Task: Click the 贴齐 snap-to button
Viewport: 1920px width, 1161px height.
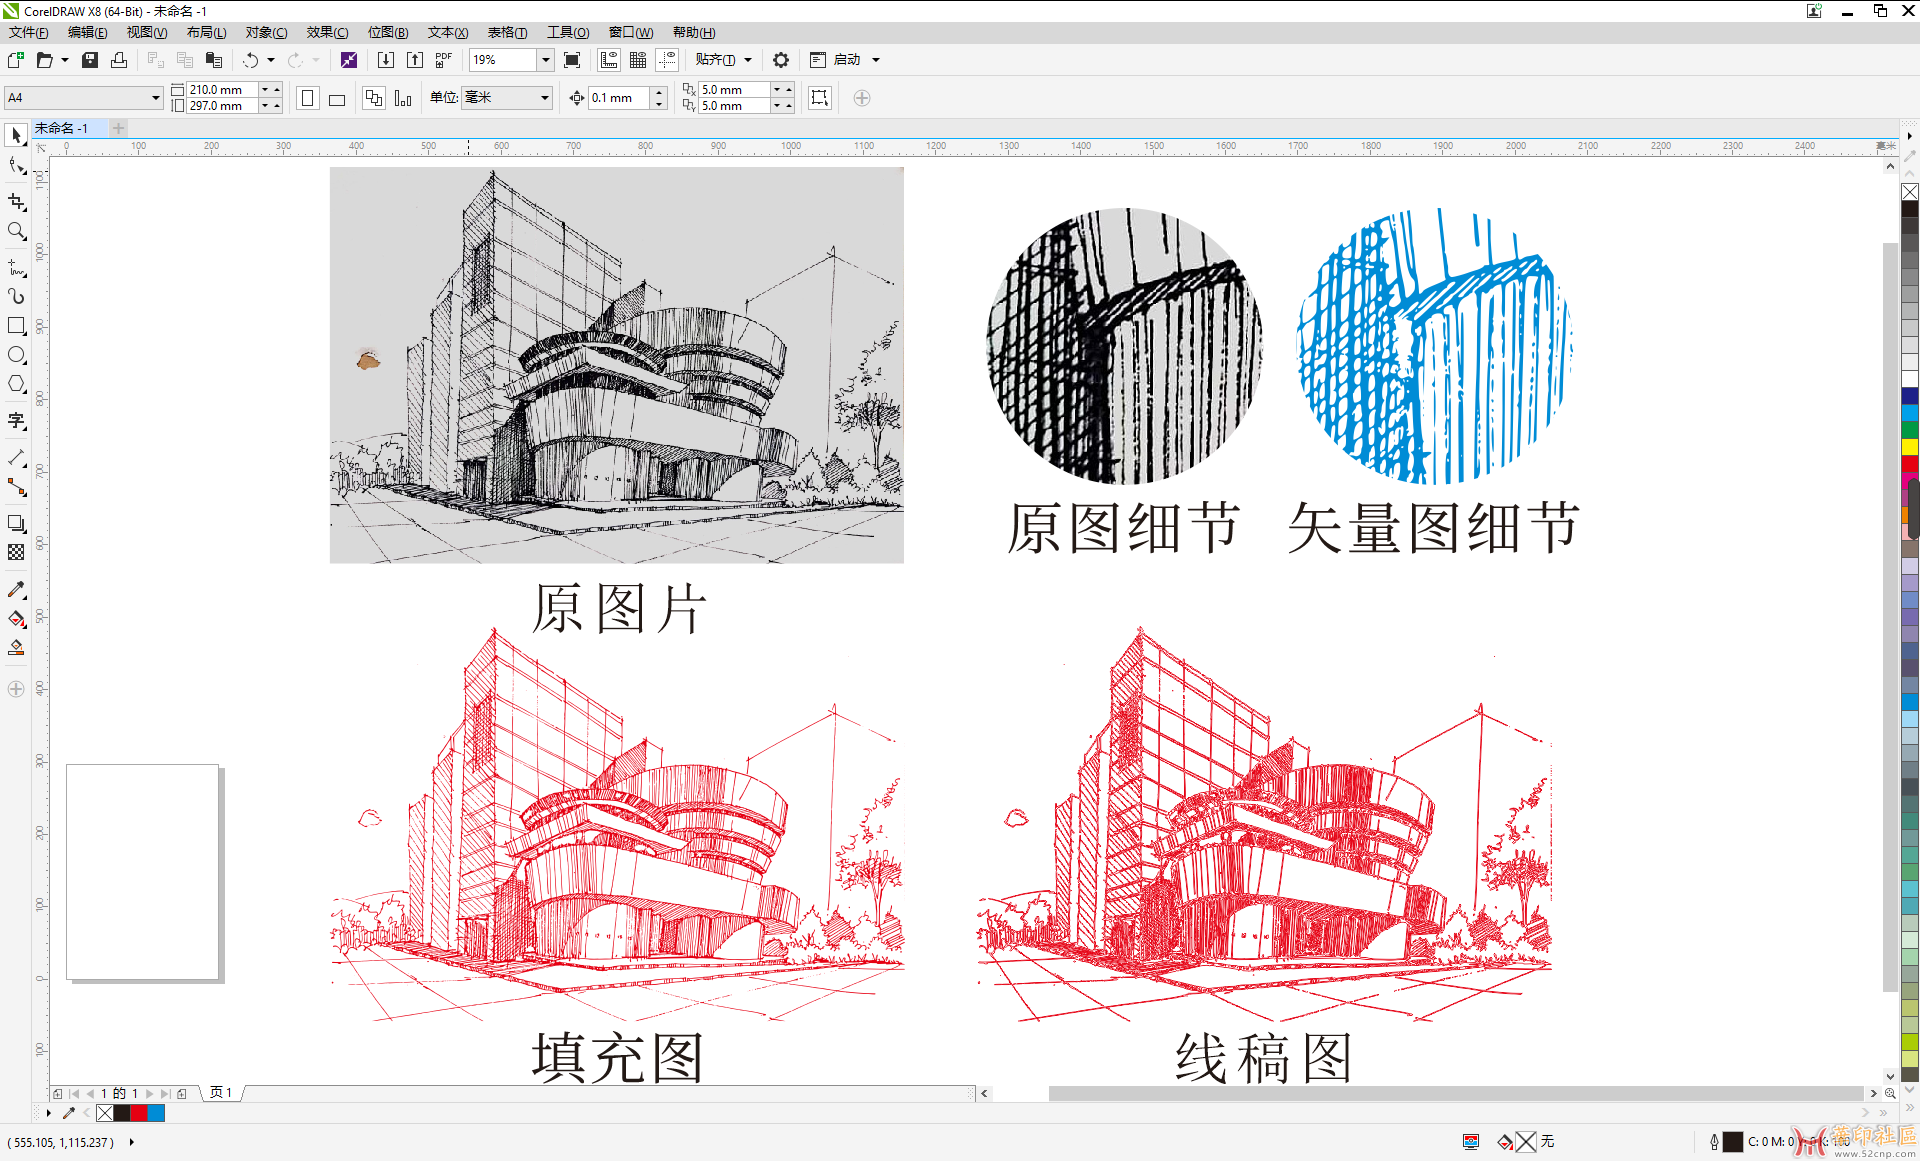Action: coord(716,60)
